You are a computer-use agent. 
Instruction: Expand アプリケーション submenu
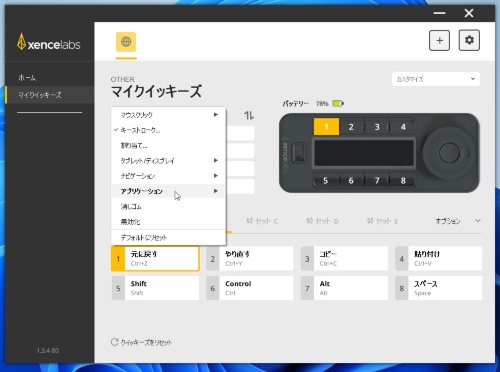[x=169, y=191]
